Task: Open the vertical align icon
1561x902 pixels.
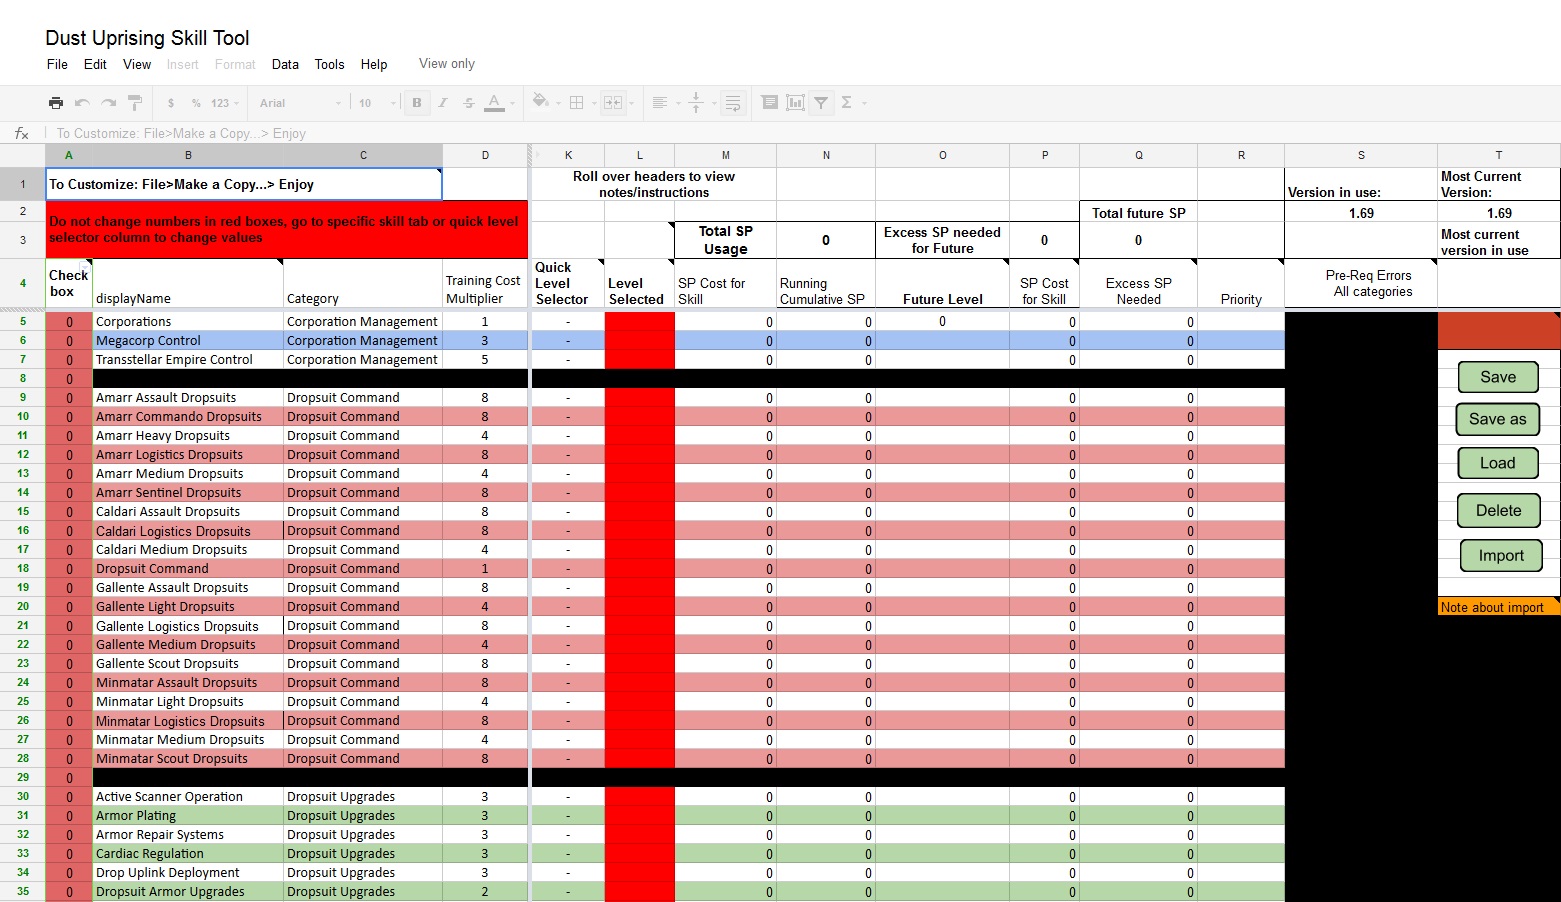Action: tap(696, 102)
